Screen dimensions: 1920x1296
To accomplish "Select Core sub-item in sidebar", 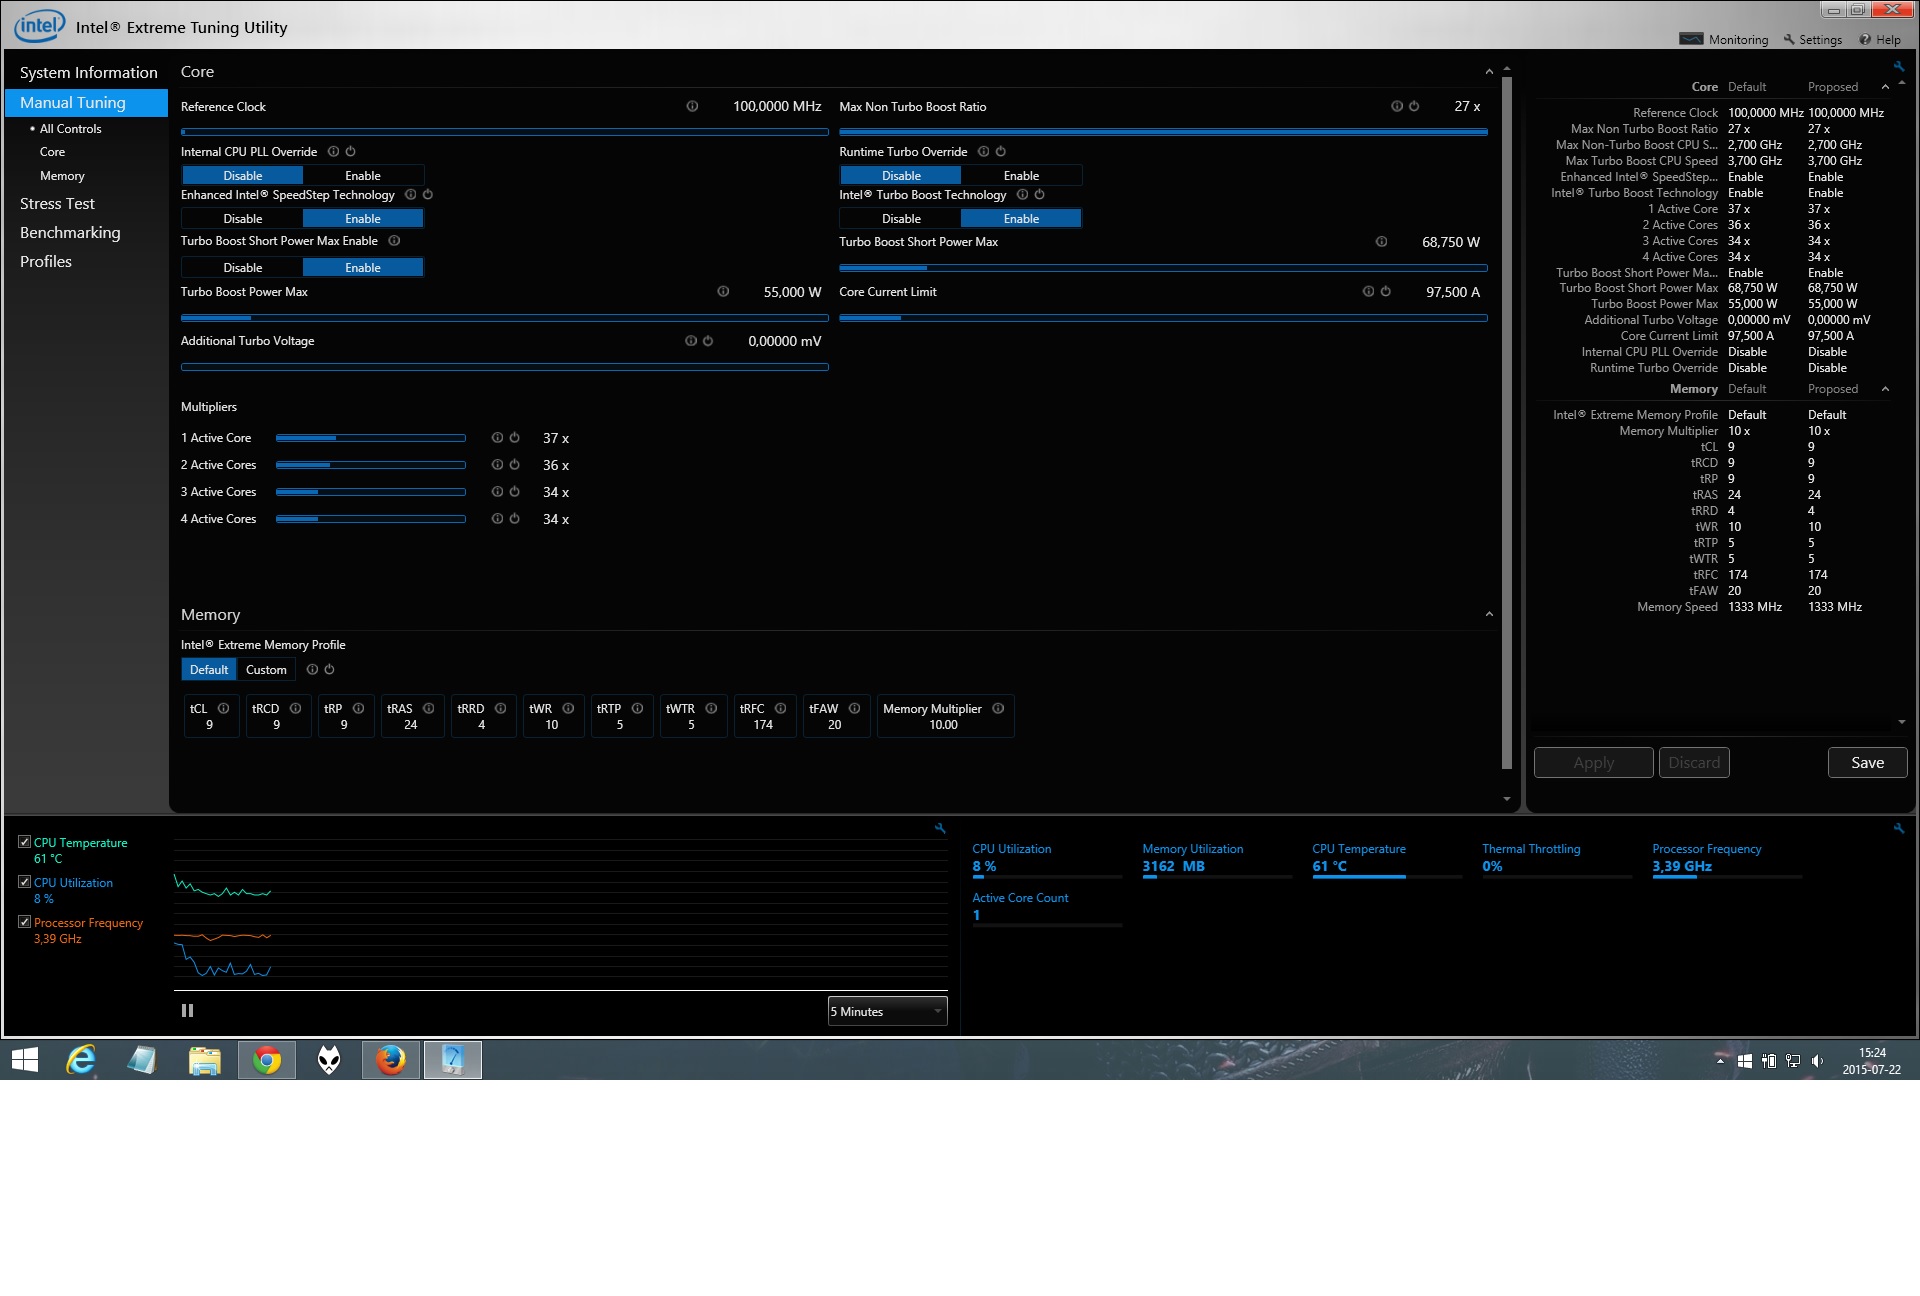I will tap(52, 152).
